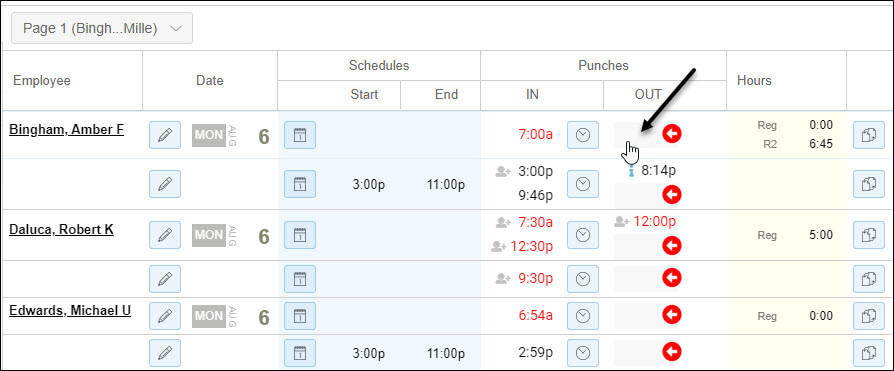
Task: Click the pencil edit icon for Bingham, Amber F
Action: (x=165, y=135)
